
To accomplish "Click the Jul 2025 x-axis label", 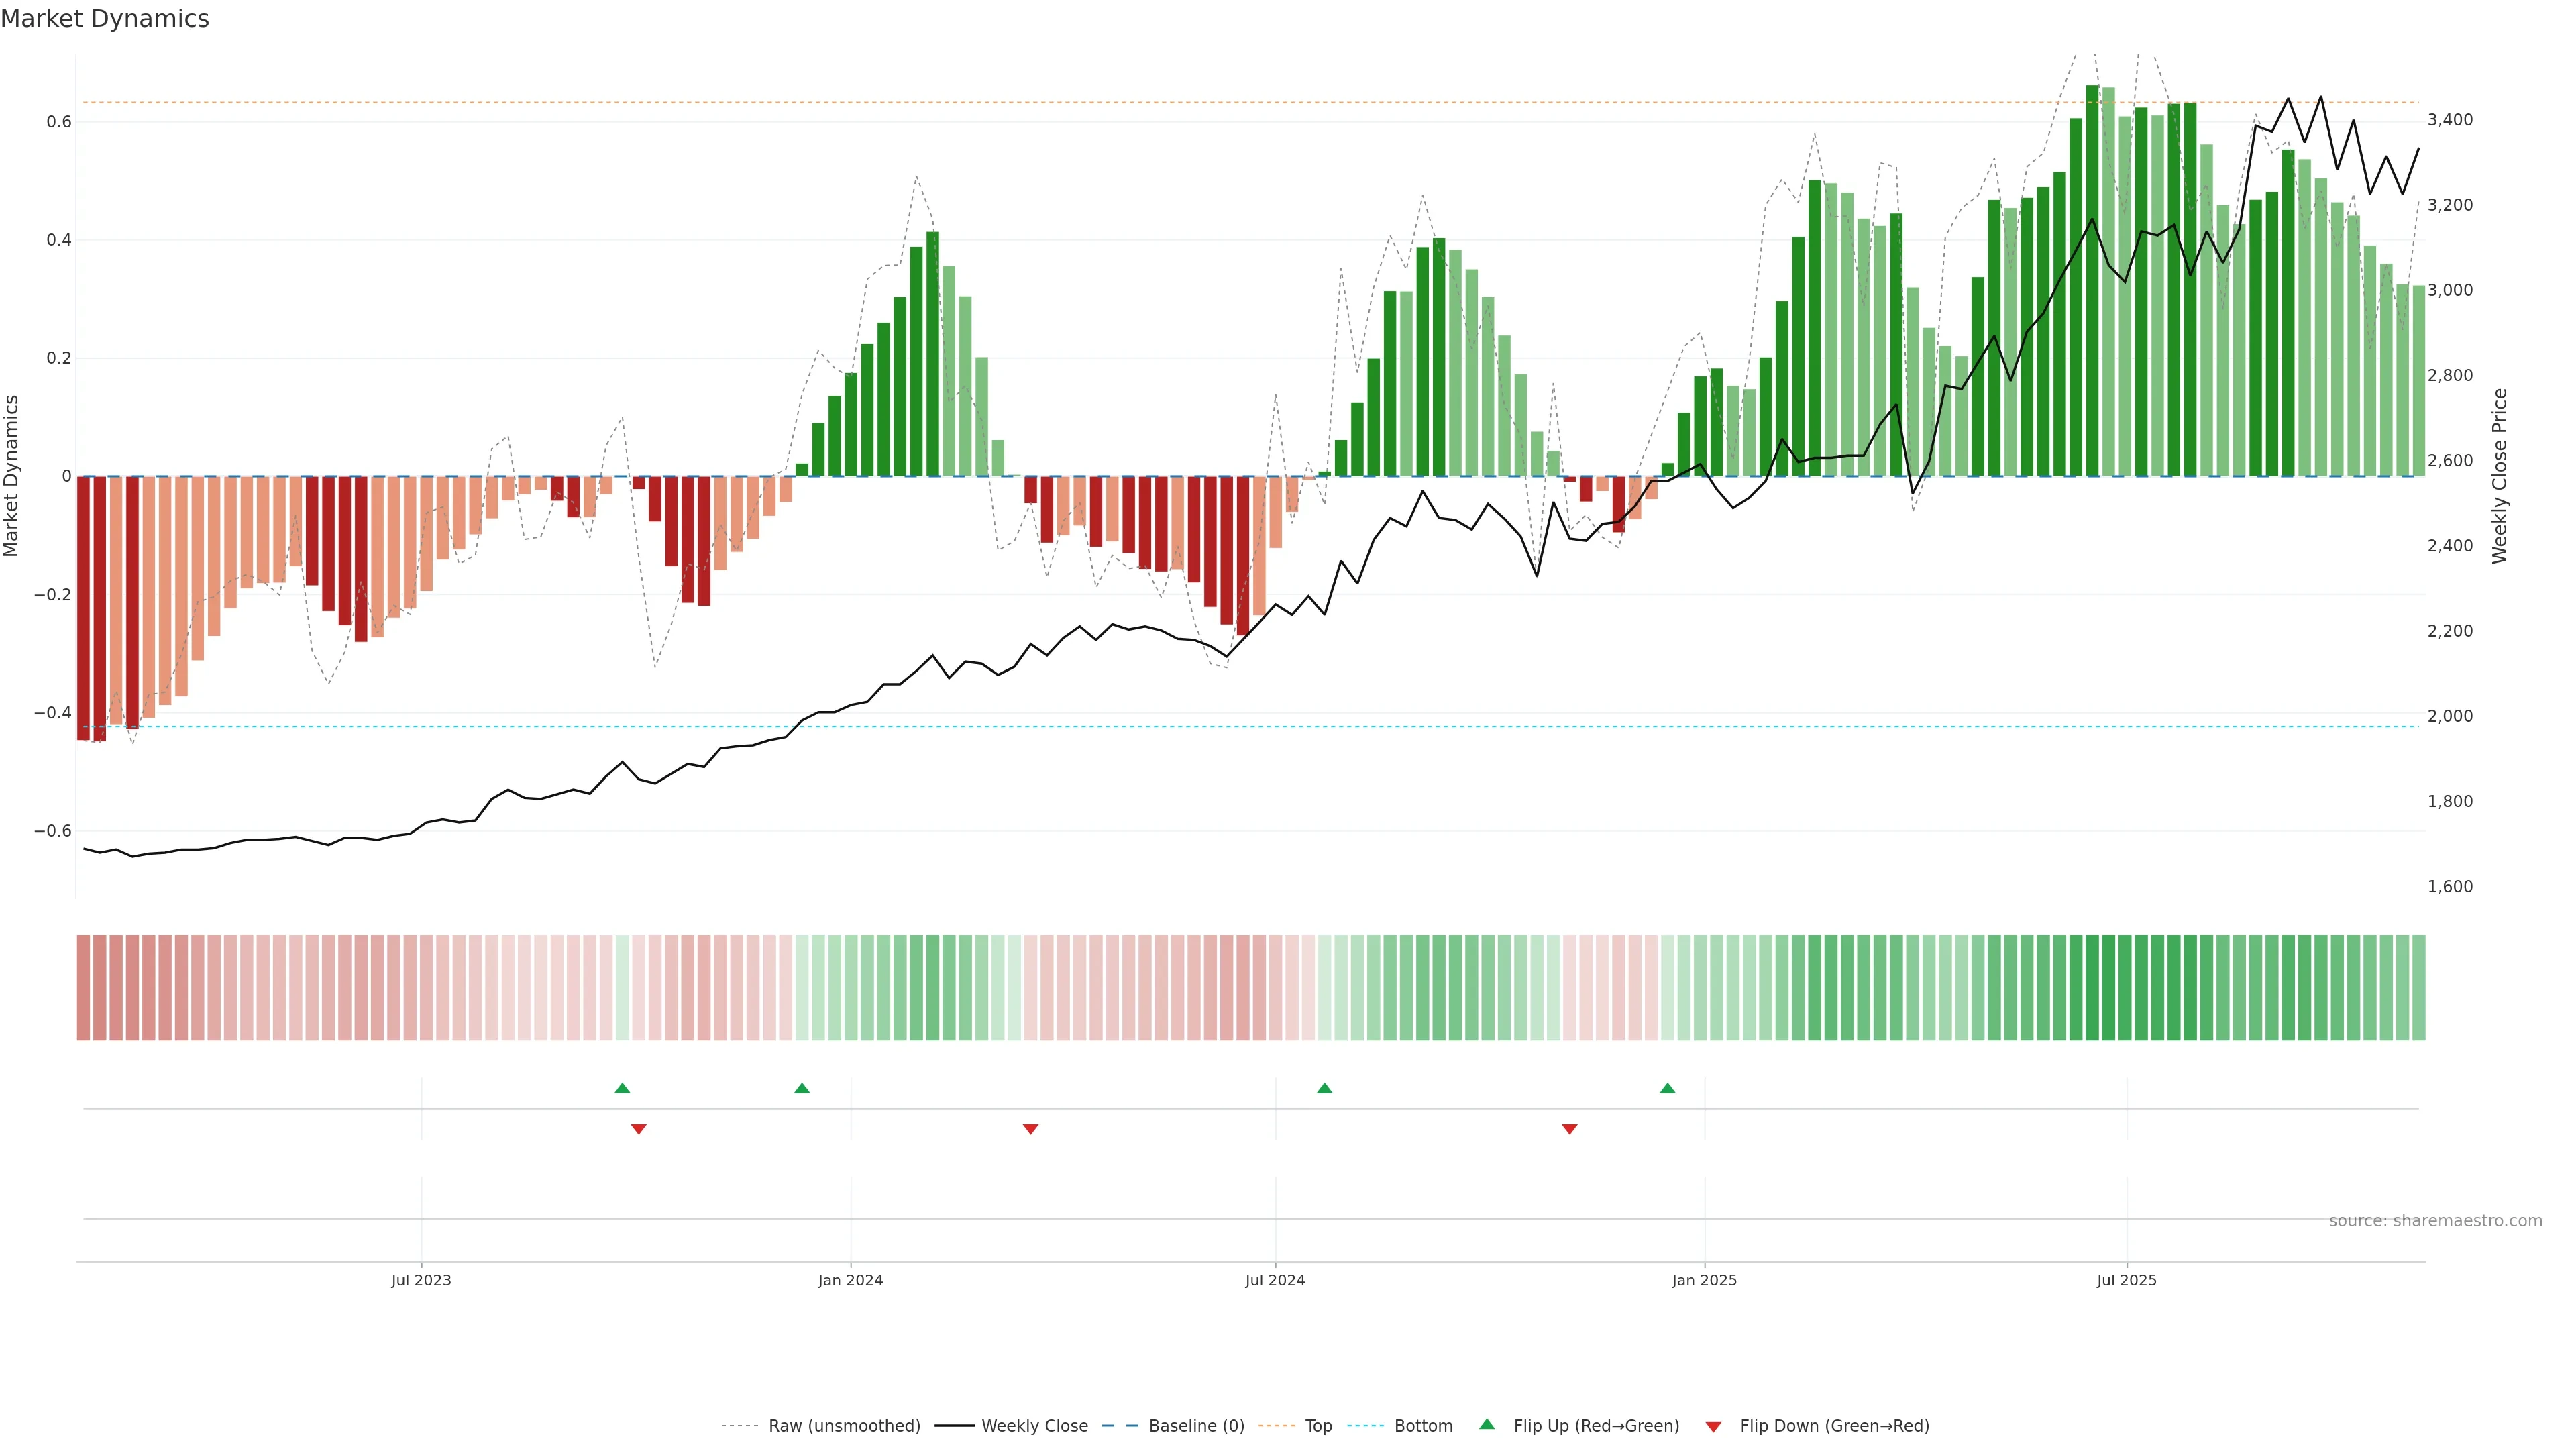I will (x=2126, y=1280).
